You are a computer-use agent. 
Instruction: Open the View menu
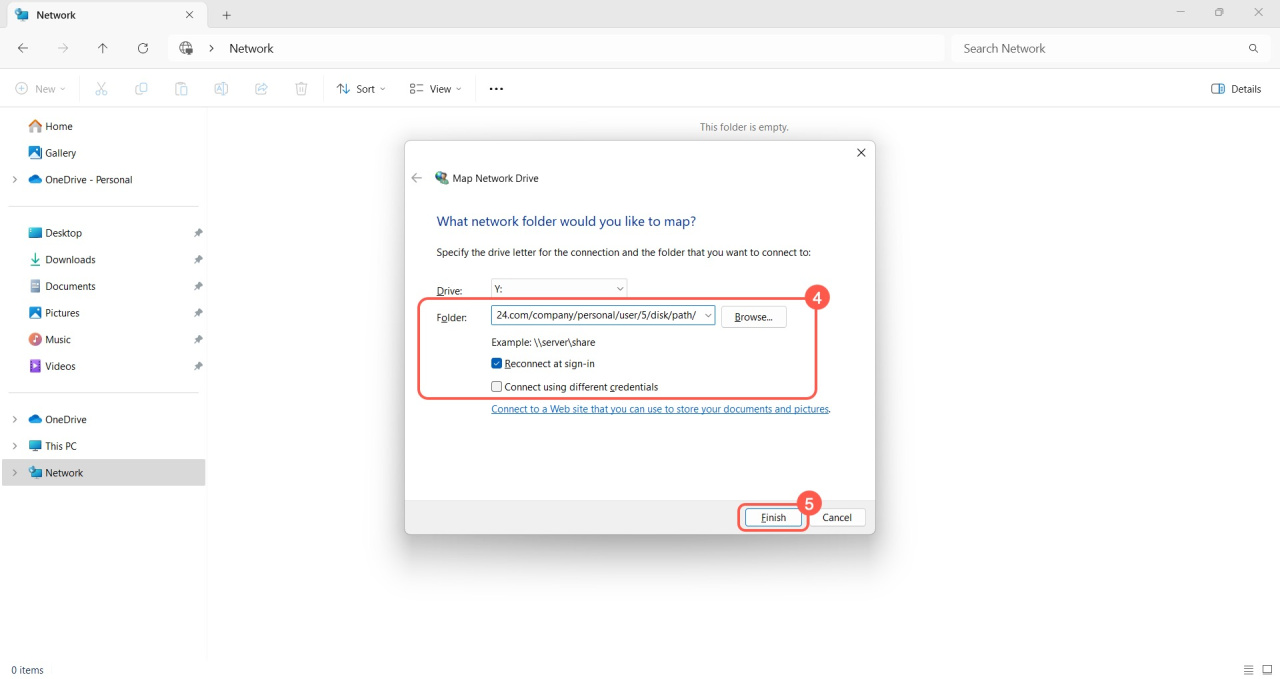coord(435,89)
